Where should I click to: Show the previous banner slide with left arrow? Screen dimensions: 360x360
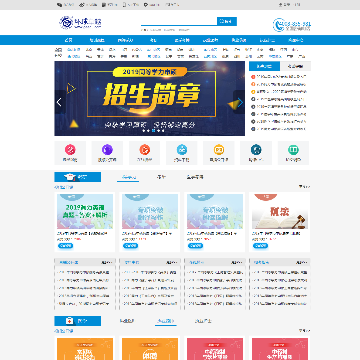[59, 102]
